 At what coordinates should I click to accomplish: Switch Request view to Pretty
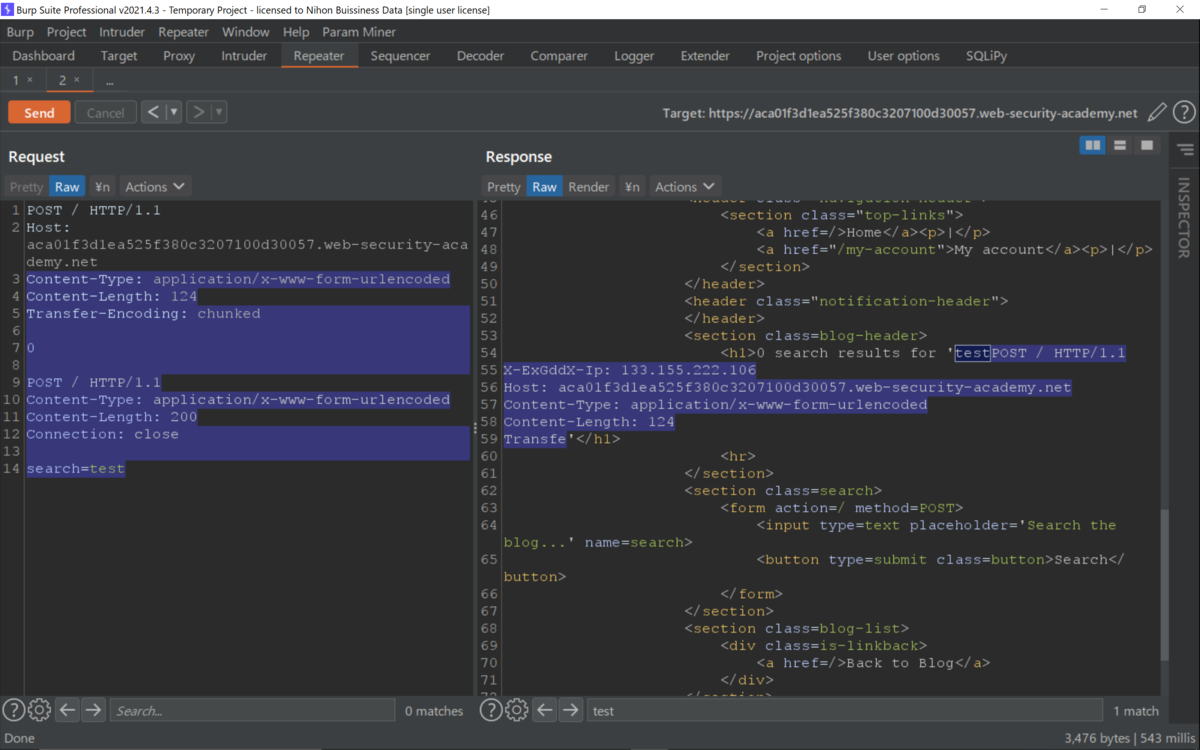pos(26,186)
